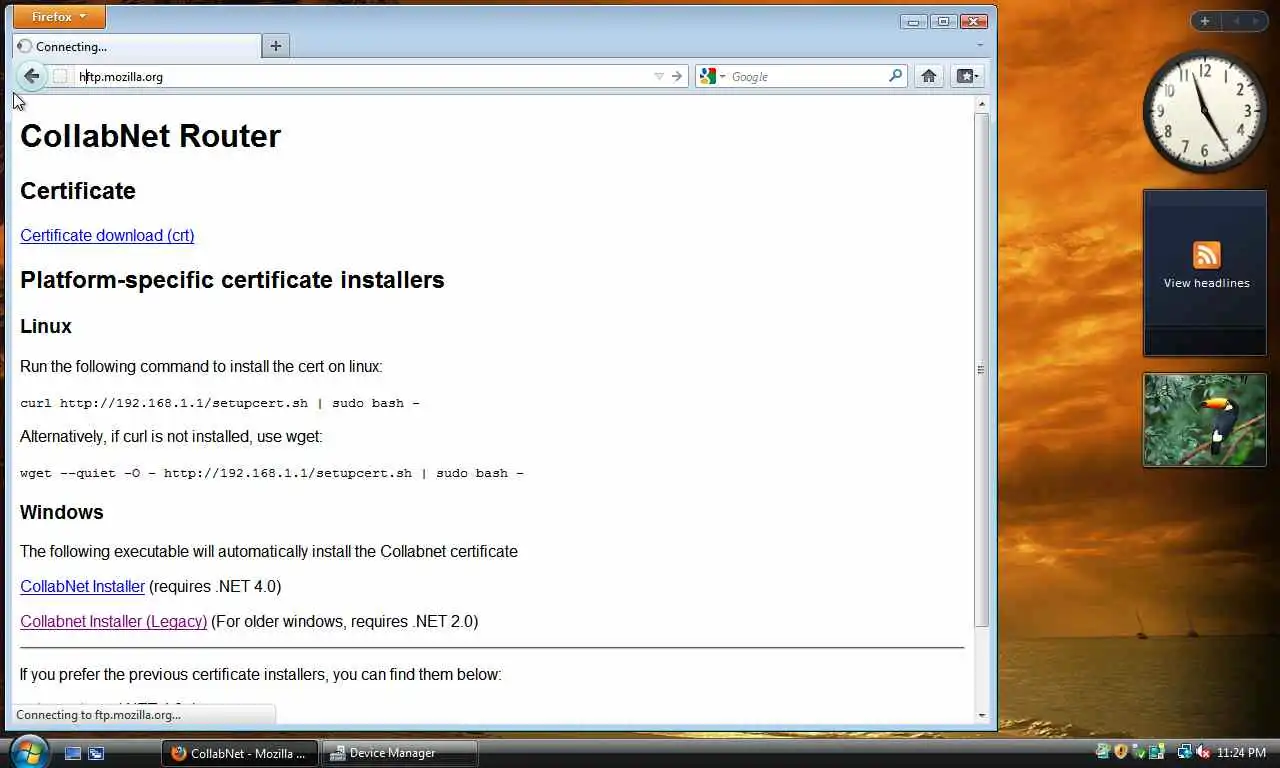Click the browser Back arrow button
This screenshot has width=1280, height=768.
click(31, 76)
